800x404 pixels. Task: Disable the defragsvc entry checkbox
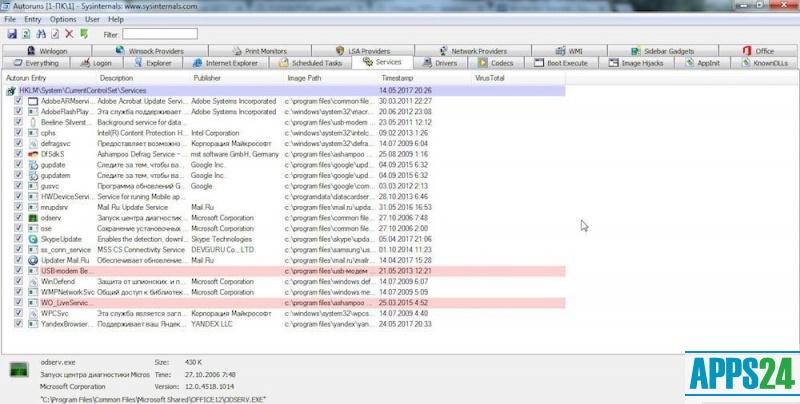(x=19, y=143)
